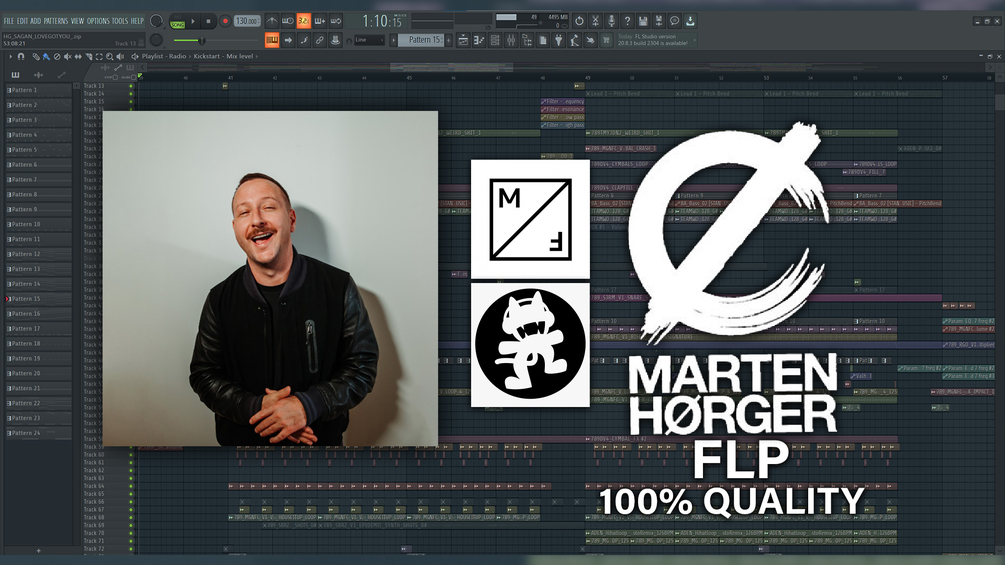Open the VIEW menu
This screenshot has height=565, width=1005.
click(x=78, y=21)
